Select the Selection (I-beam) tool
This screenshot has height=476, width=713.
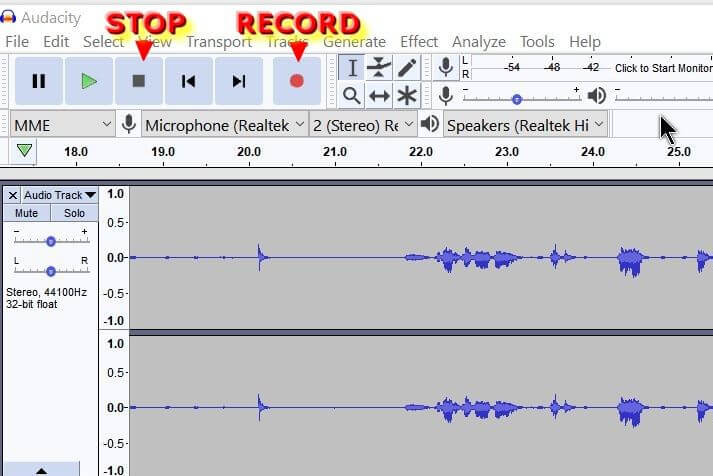tap(351, 68)
